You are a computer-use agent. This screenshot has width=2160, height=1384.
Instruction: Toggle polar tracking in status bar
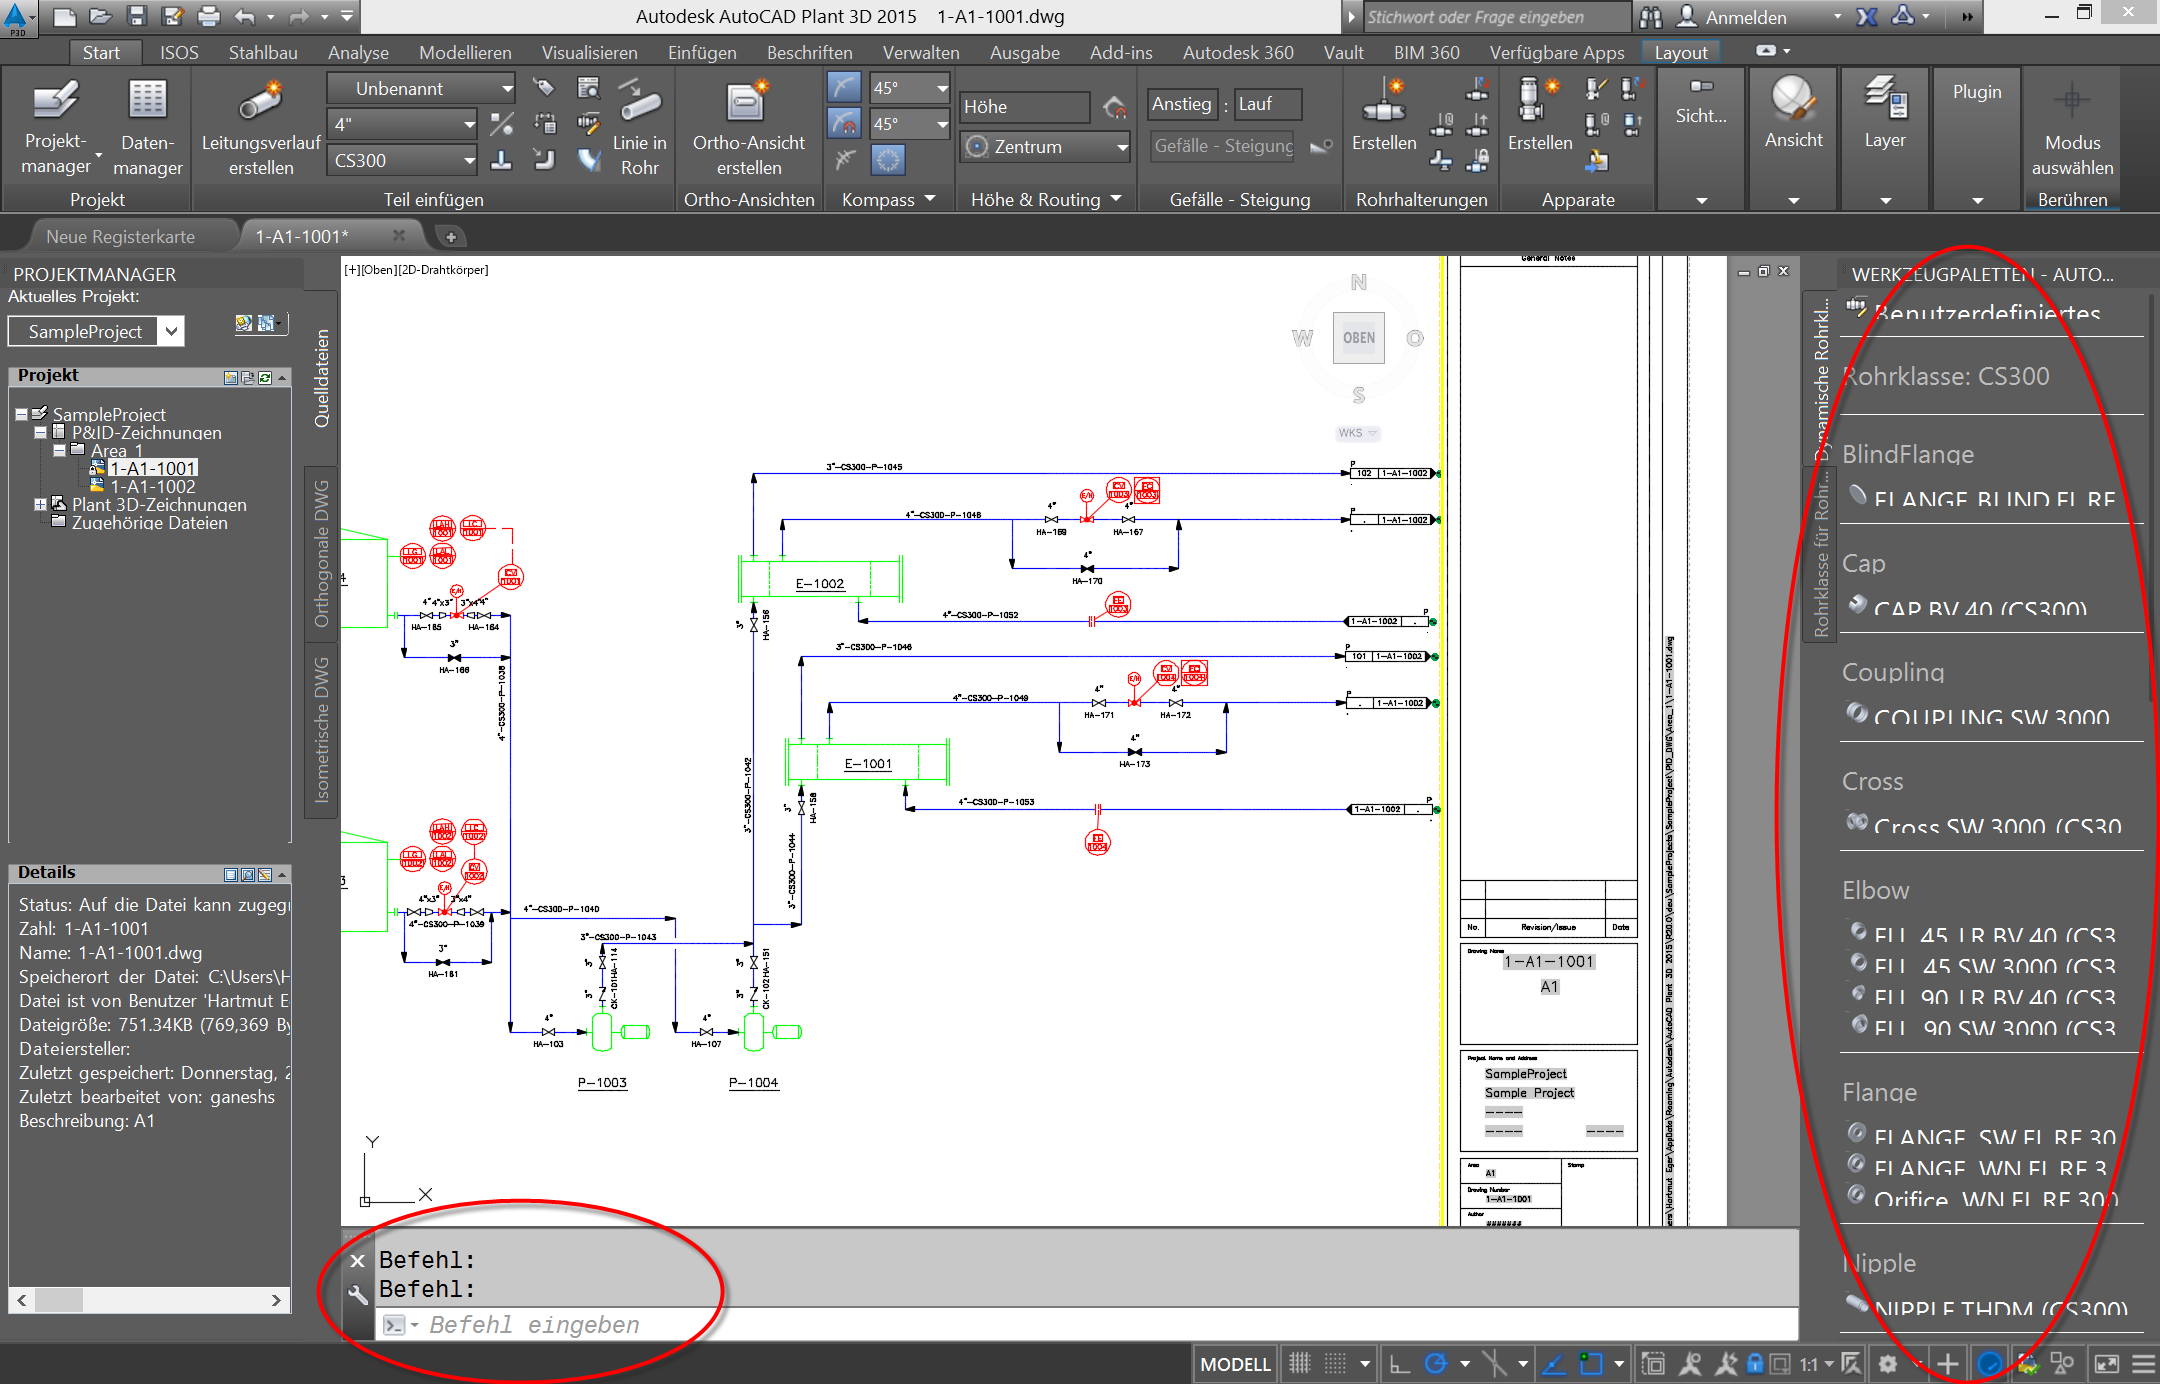pyautogui.click(x=1436, y=1364)
